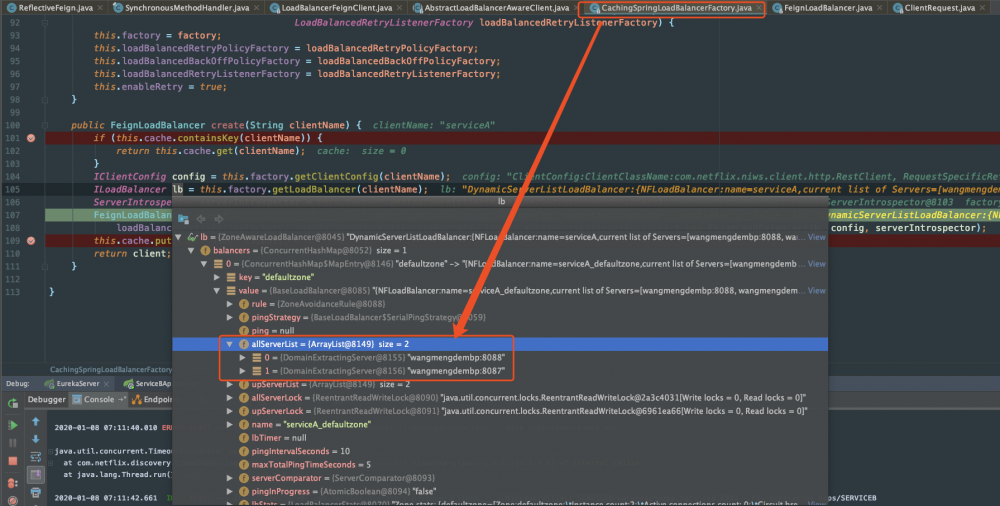Image resolution: width=1000 pixels, height=506 pixels.
Task: Click View link on map entry 0 row
Action: click(816, 264)
